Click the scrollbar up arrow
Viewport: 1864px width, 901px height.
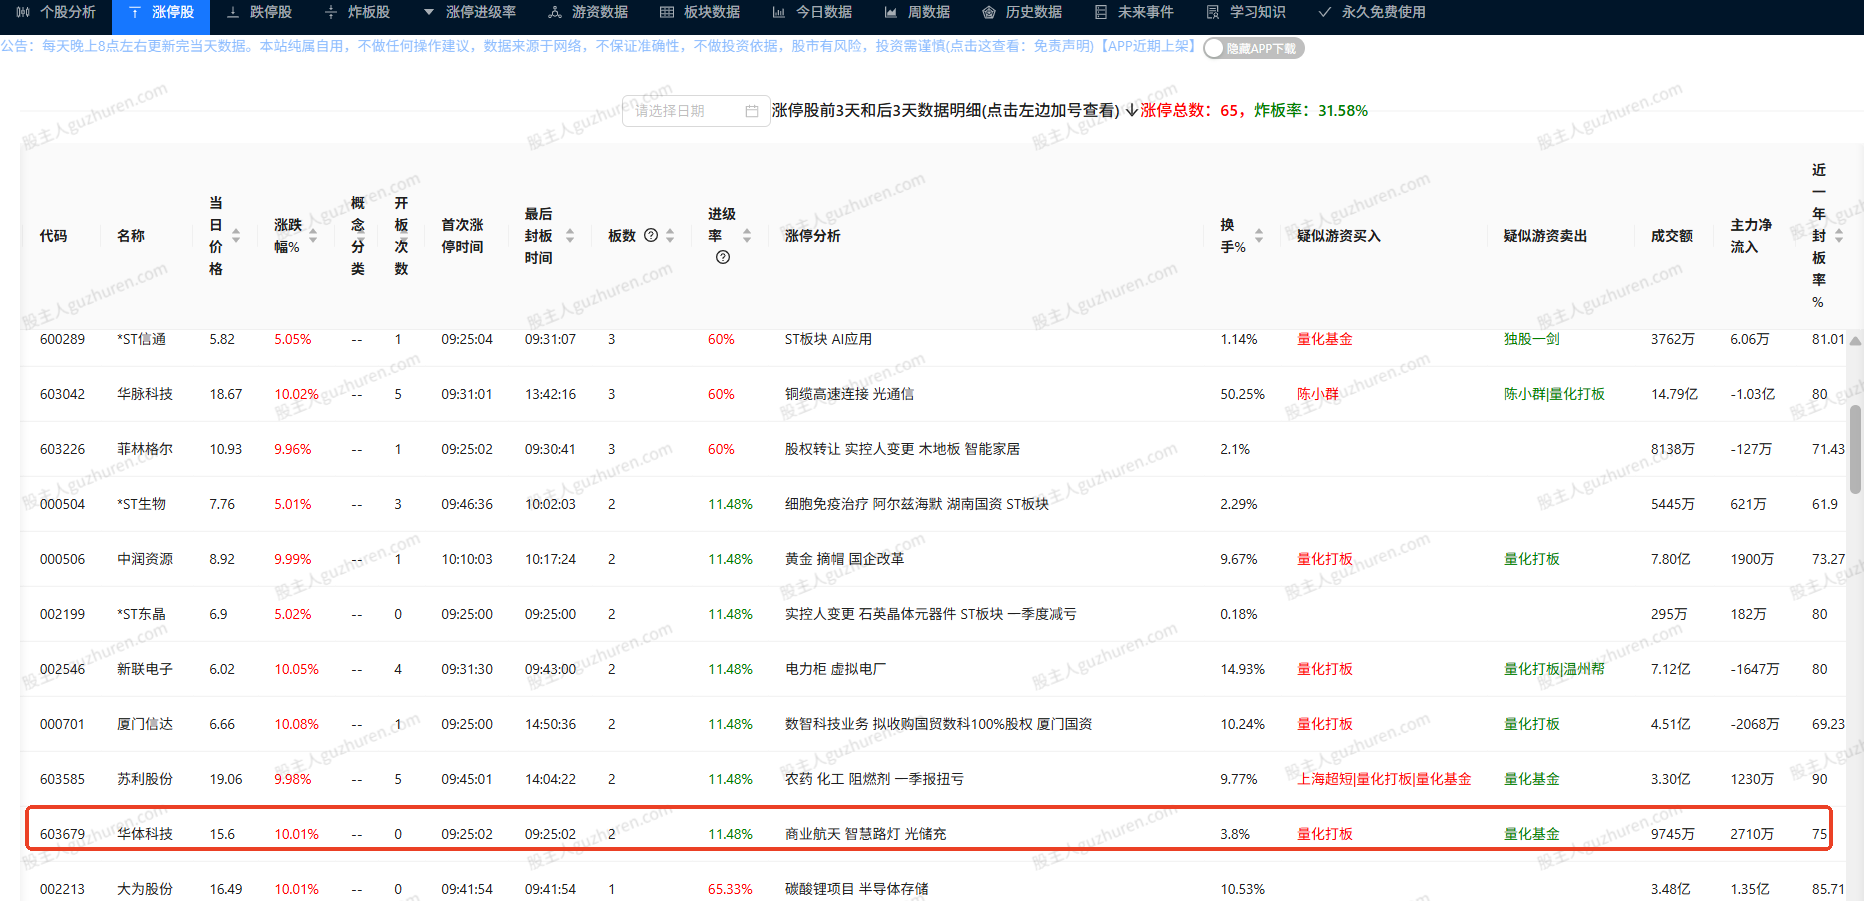[x=1856, y=341]
